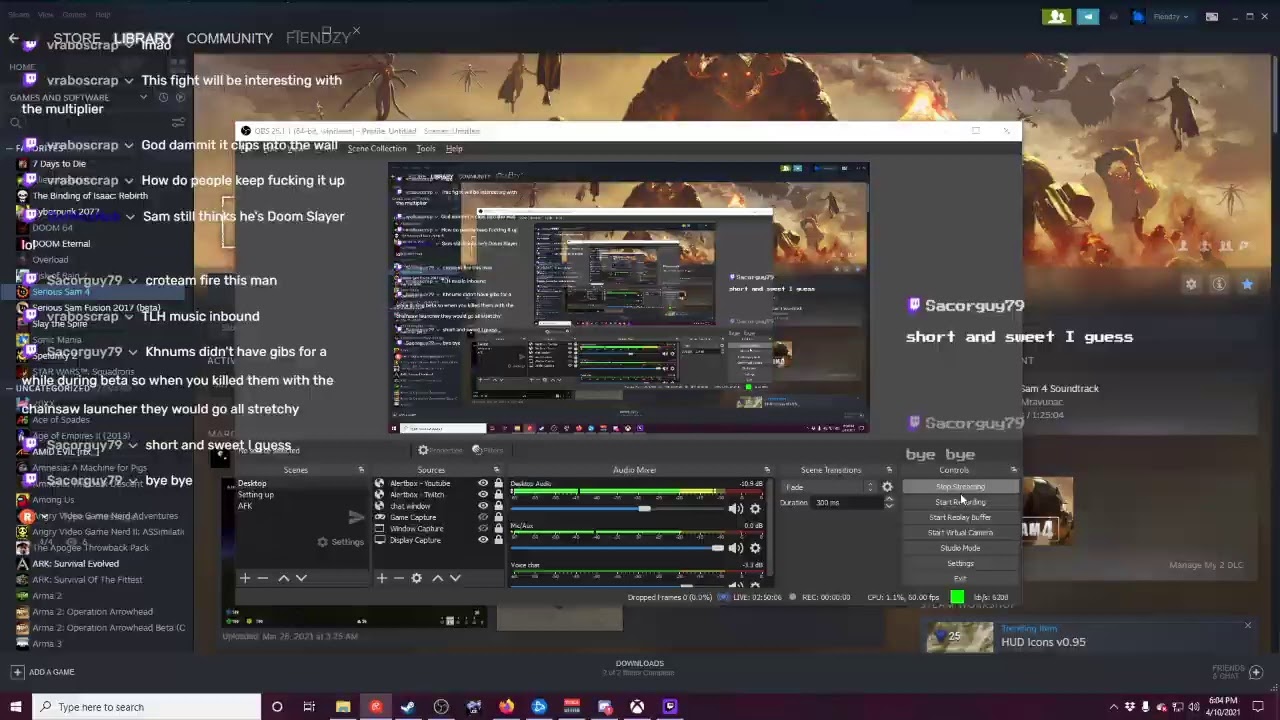1280x720 pixels.
Task: Move the selected OBS source down
Action: tap(455, 578)
